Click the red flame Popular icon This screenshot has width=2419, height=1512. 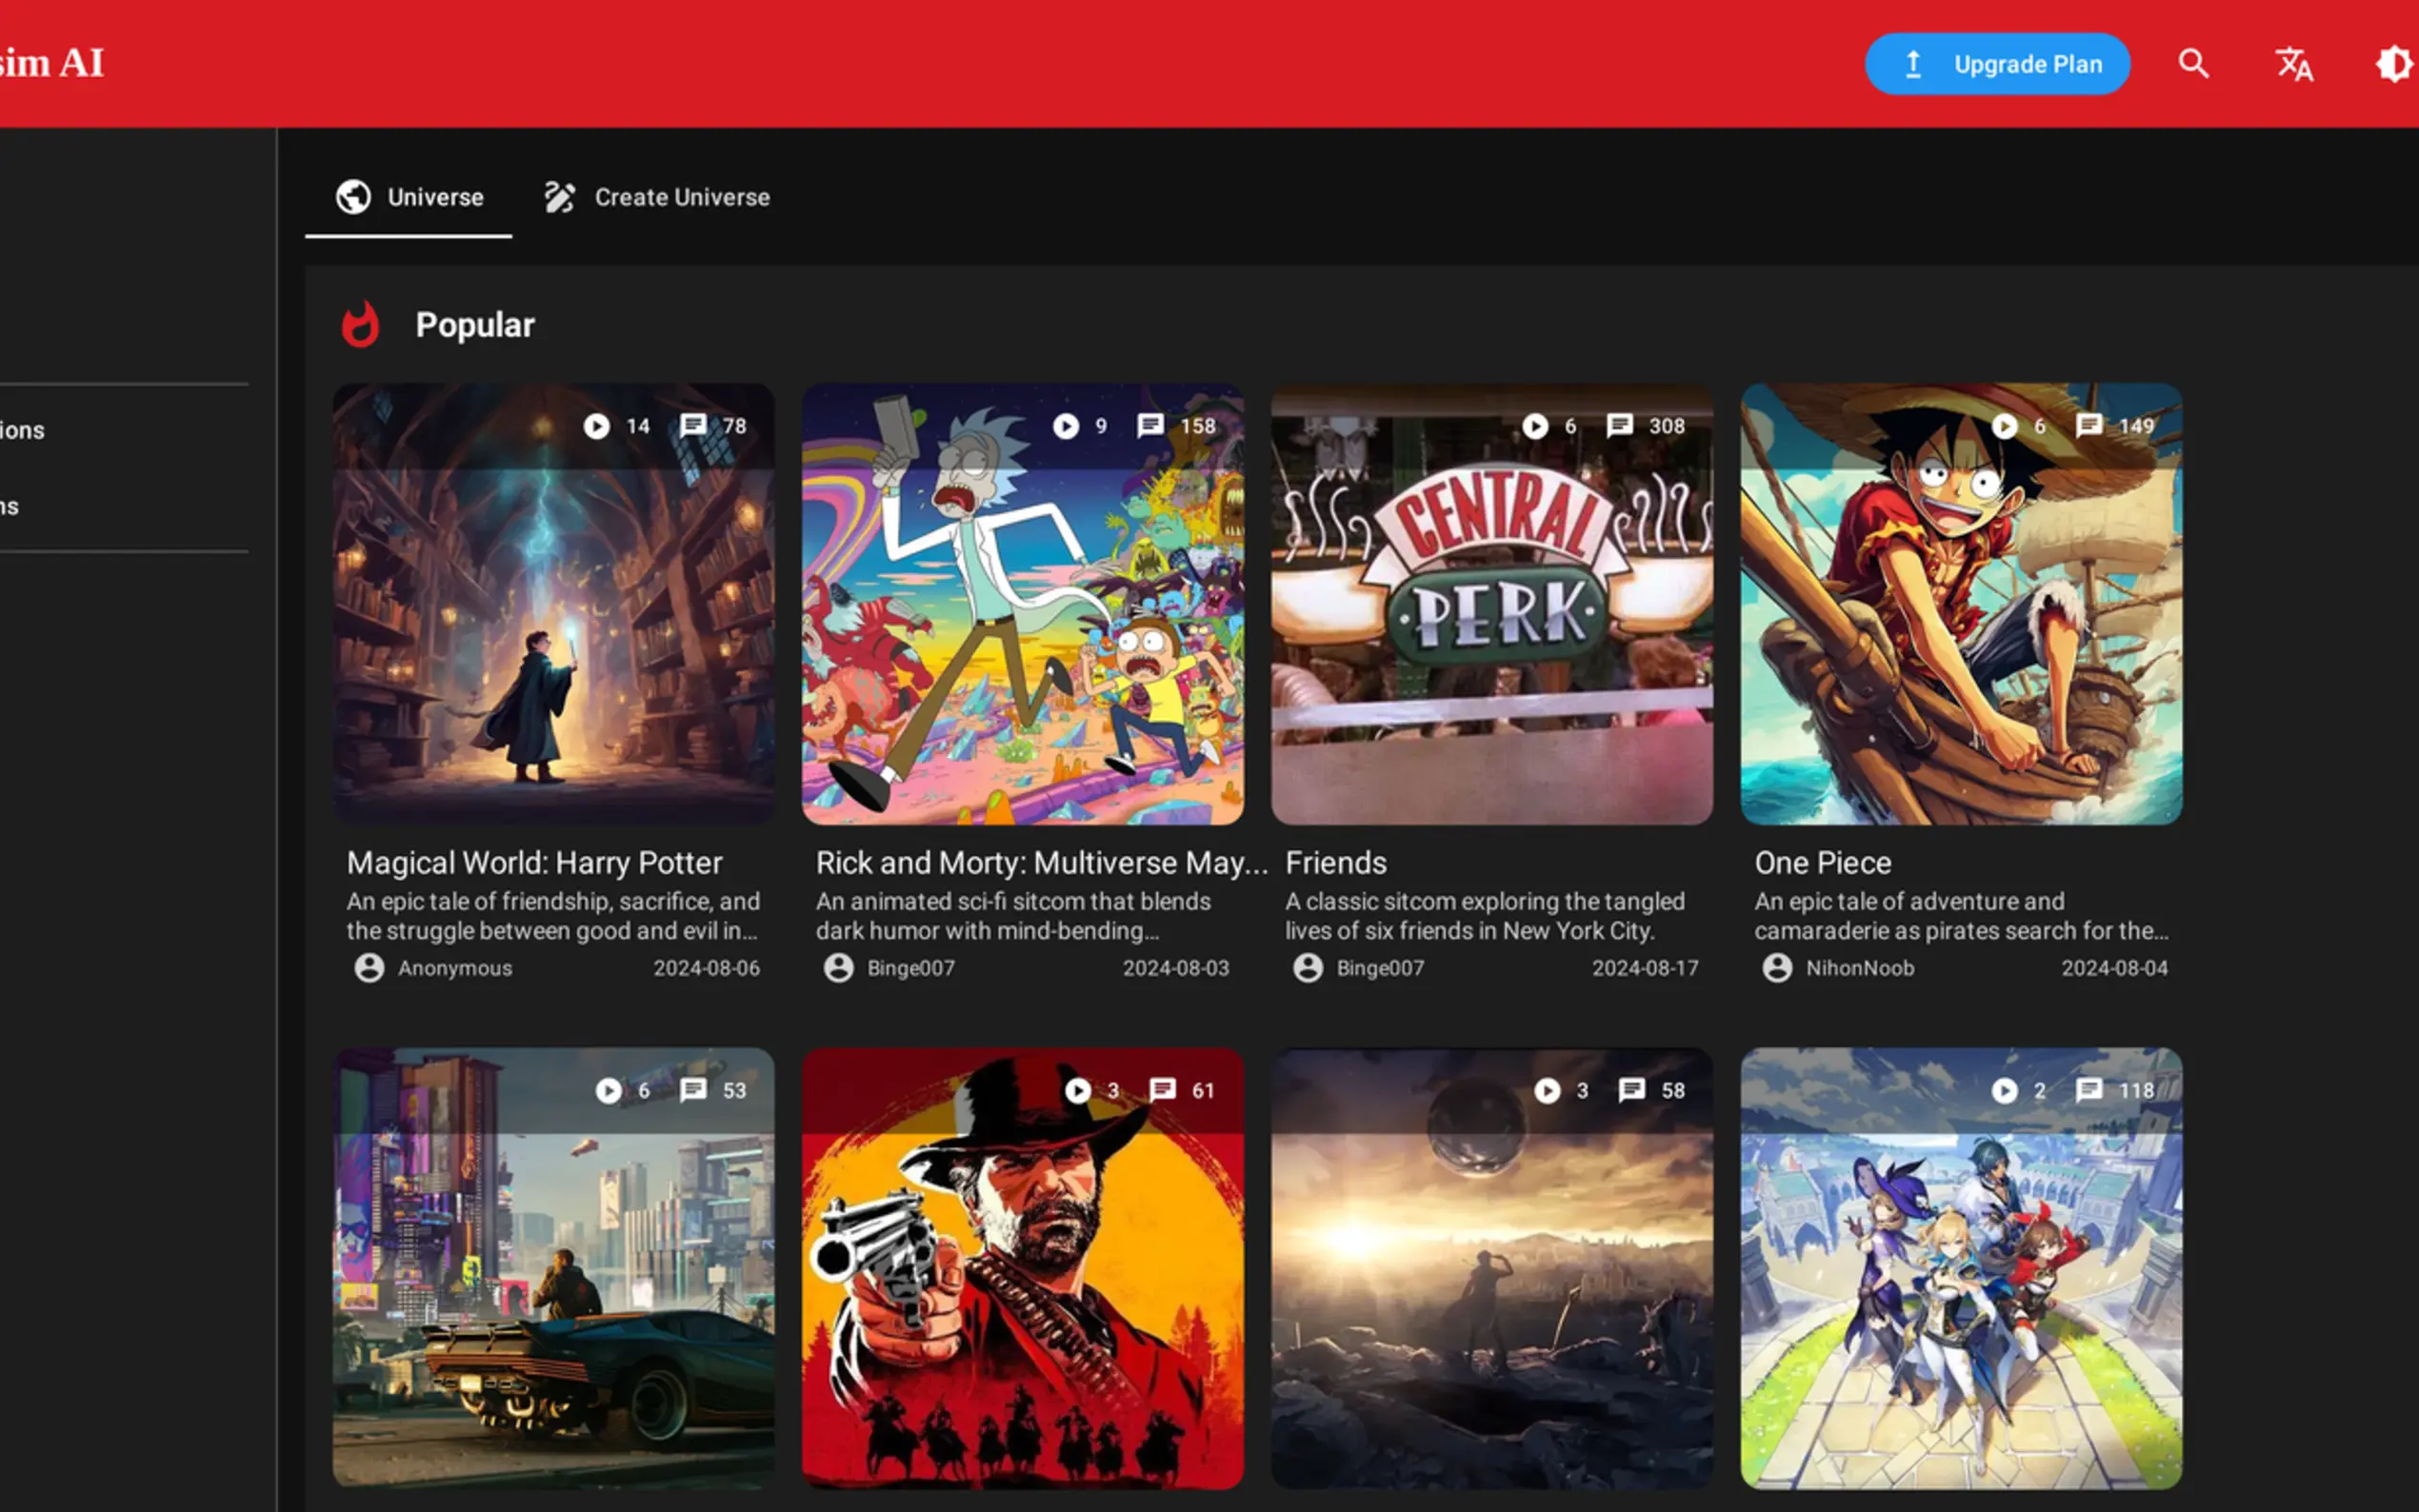coord(360,325)
